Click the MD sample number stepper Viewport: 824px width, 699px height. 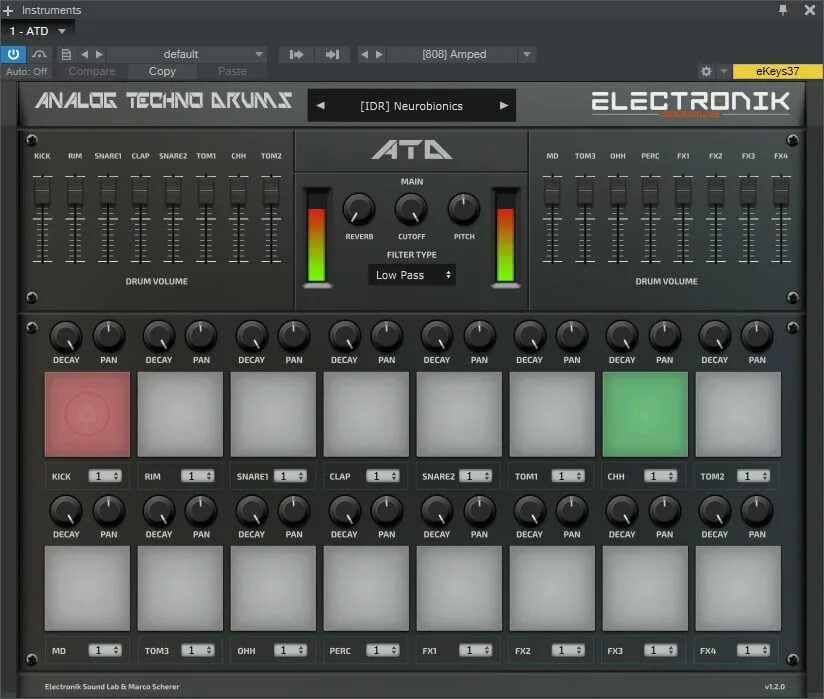click(105, 651)
